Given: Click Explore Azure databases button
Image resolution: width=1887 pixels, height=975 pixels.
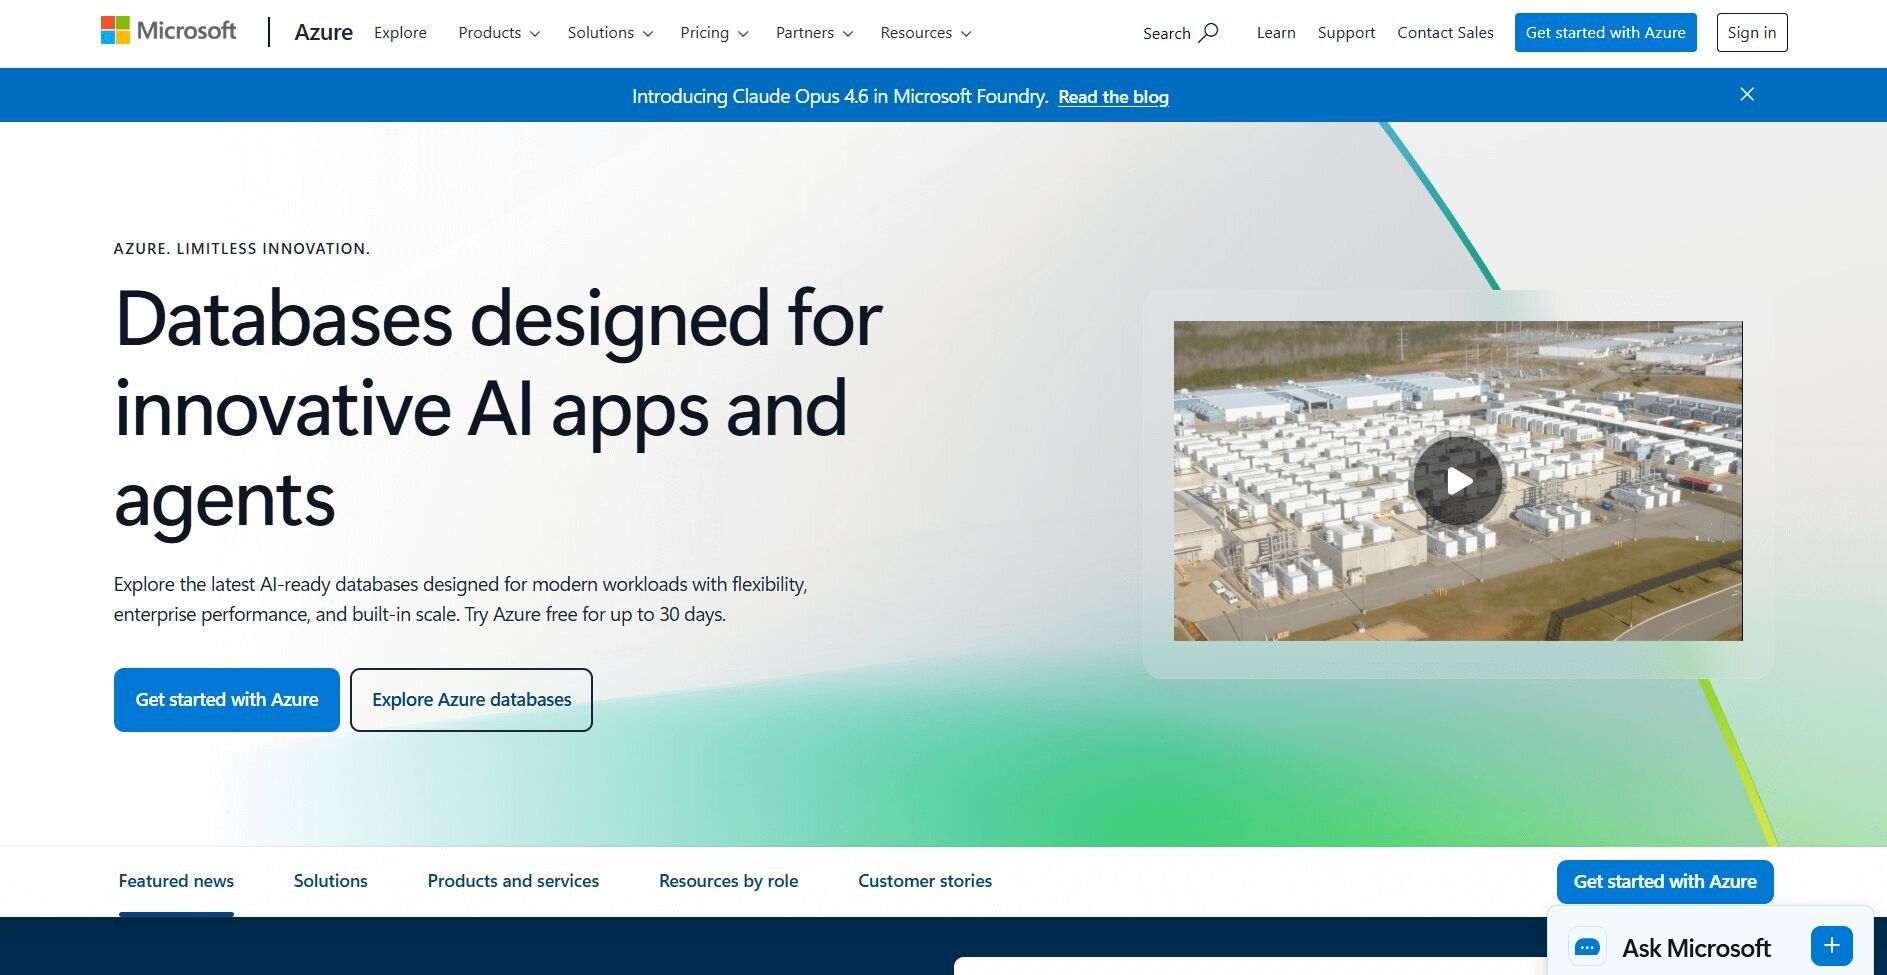Looking at the screenshot, I should click(471, 700).
